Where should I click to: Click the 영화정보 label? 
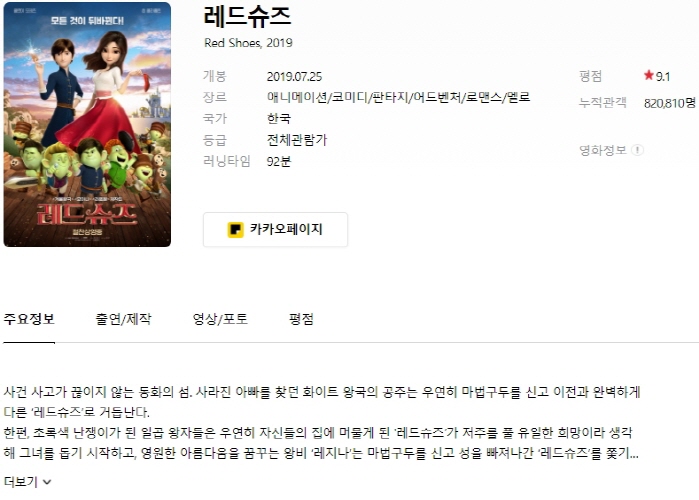pyautogui.click(x=603, y=150)
